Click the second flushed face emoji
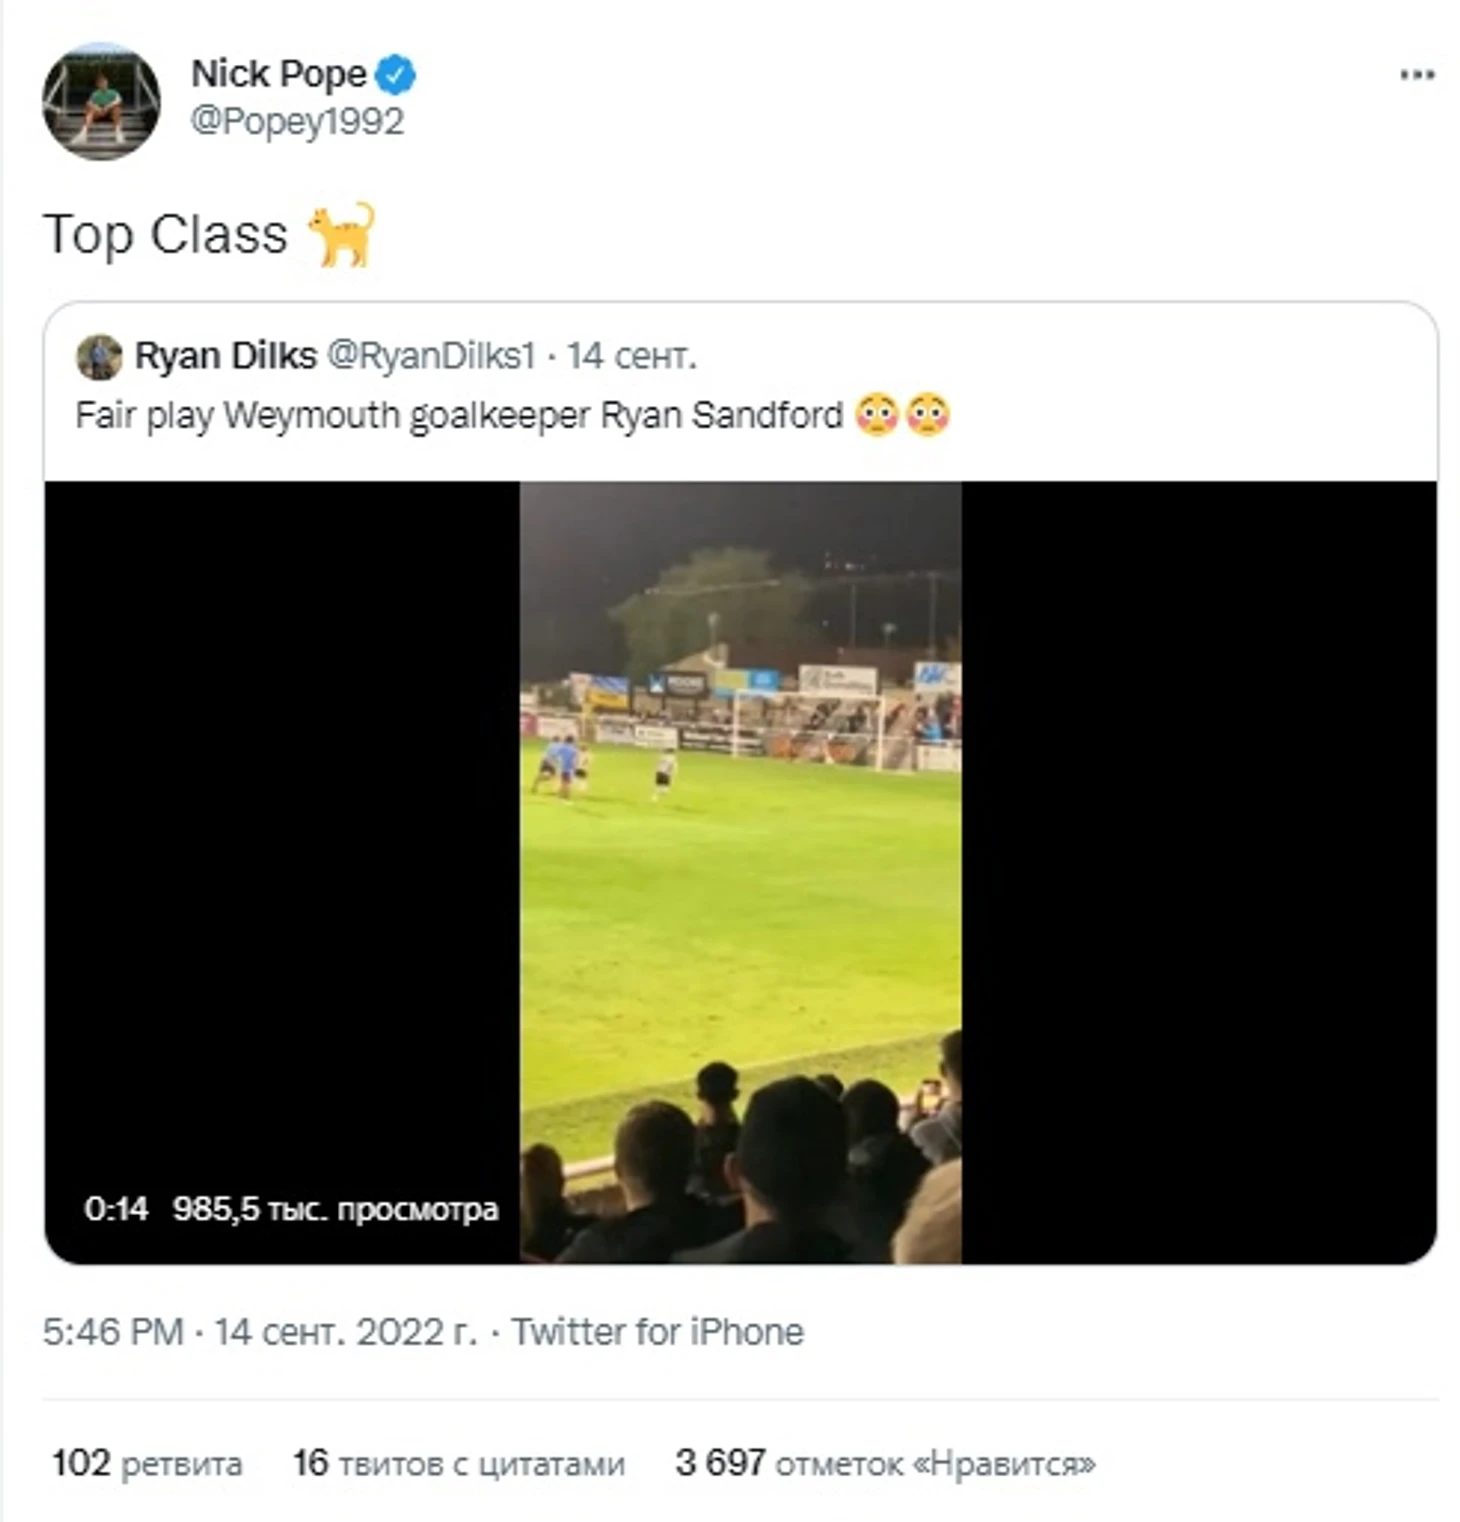 [x=927, y=415]
